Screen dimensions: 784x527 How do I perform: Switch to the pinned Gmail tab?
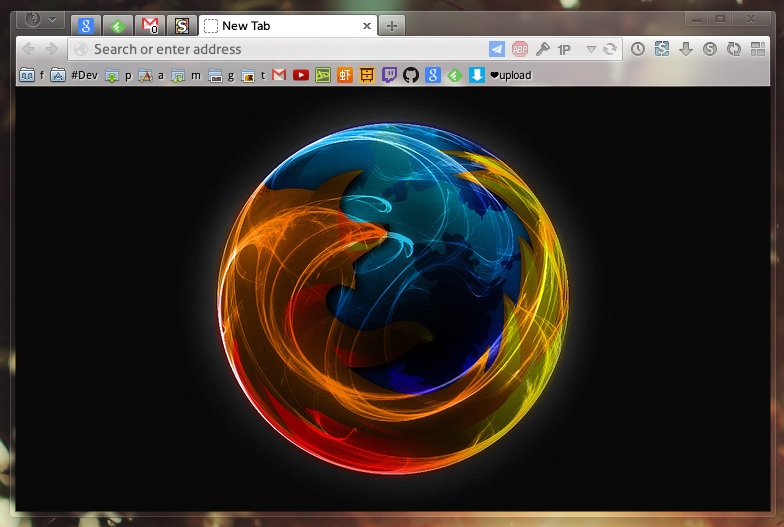[x=150, y=26]
